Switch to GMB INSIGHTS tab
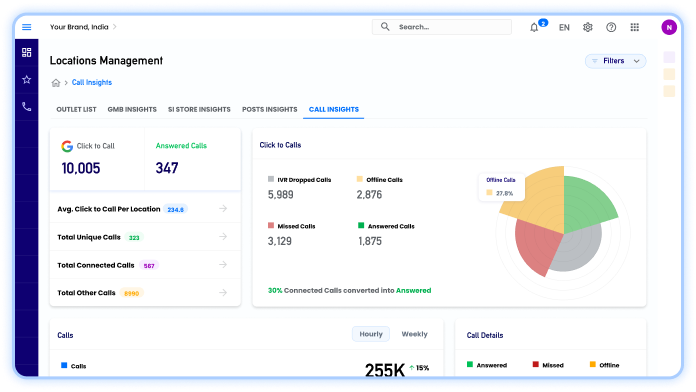This screenshot has height=392, width=696. (x=132, y=109)
